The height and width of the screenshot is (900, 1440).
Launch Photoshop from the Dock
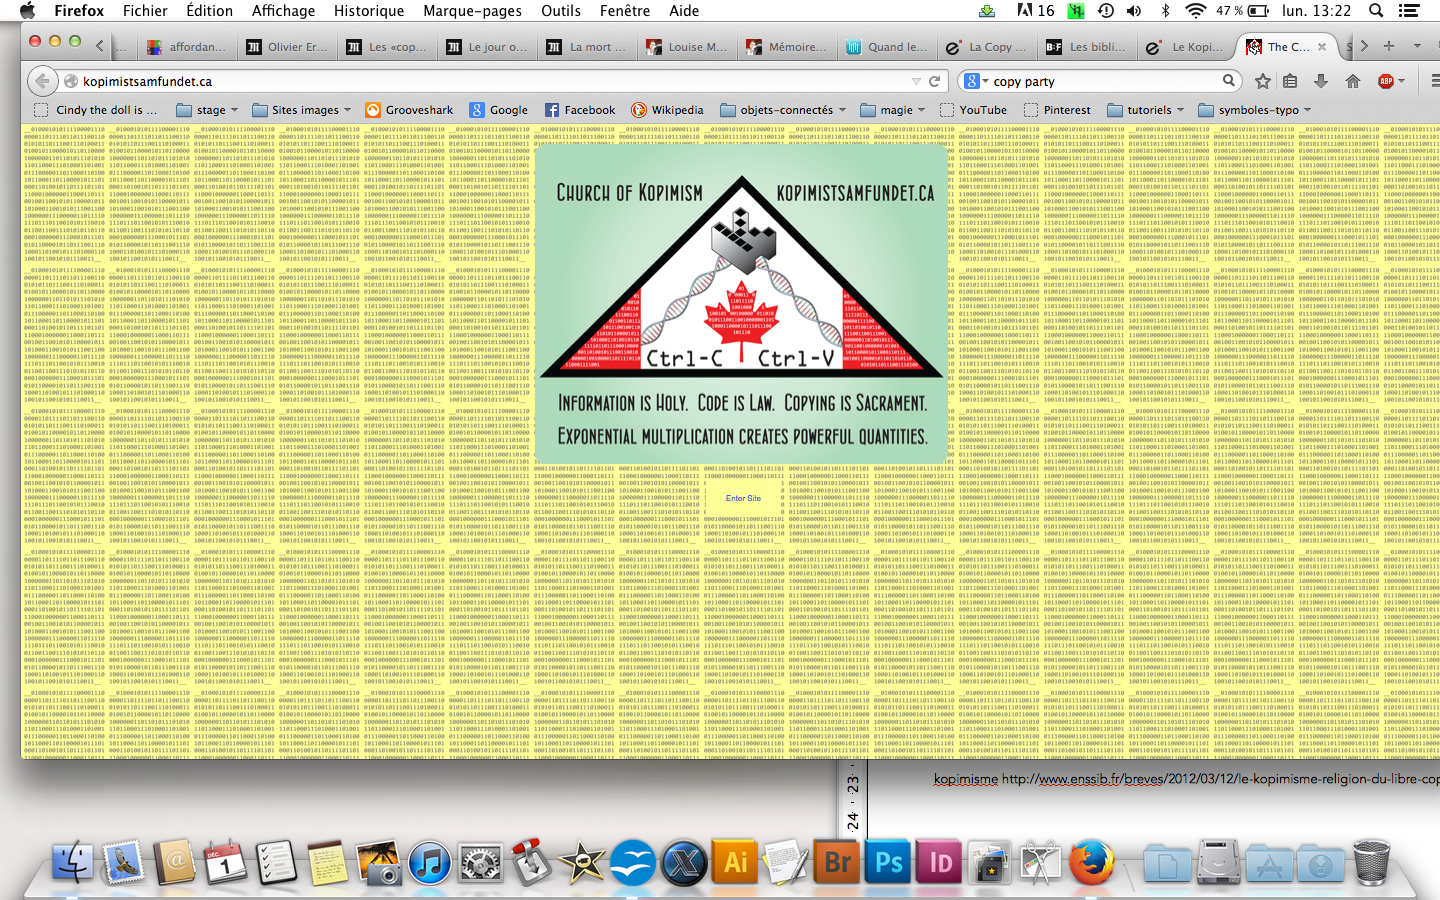click(x=889, y=863)
